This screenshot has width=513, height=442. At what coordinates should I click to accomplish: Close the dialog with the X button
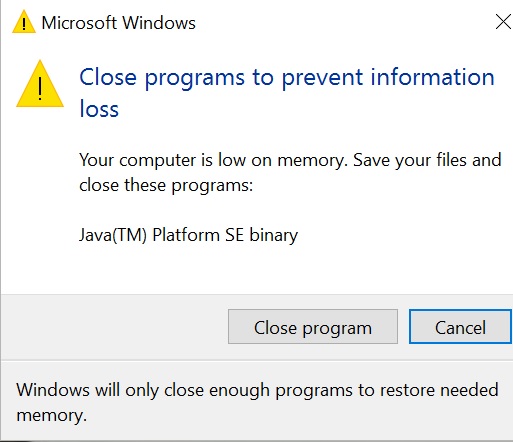tap(503, 22)
